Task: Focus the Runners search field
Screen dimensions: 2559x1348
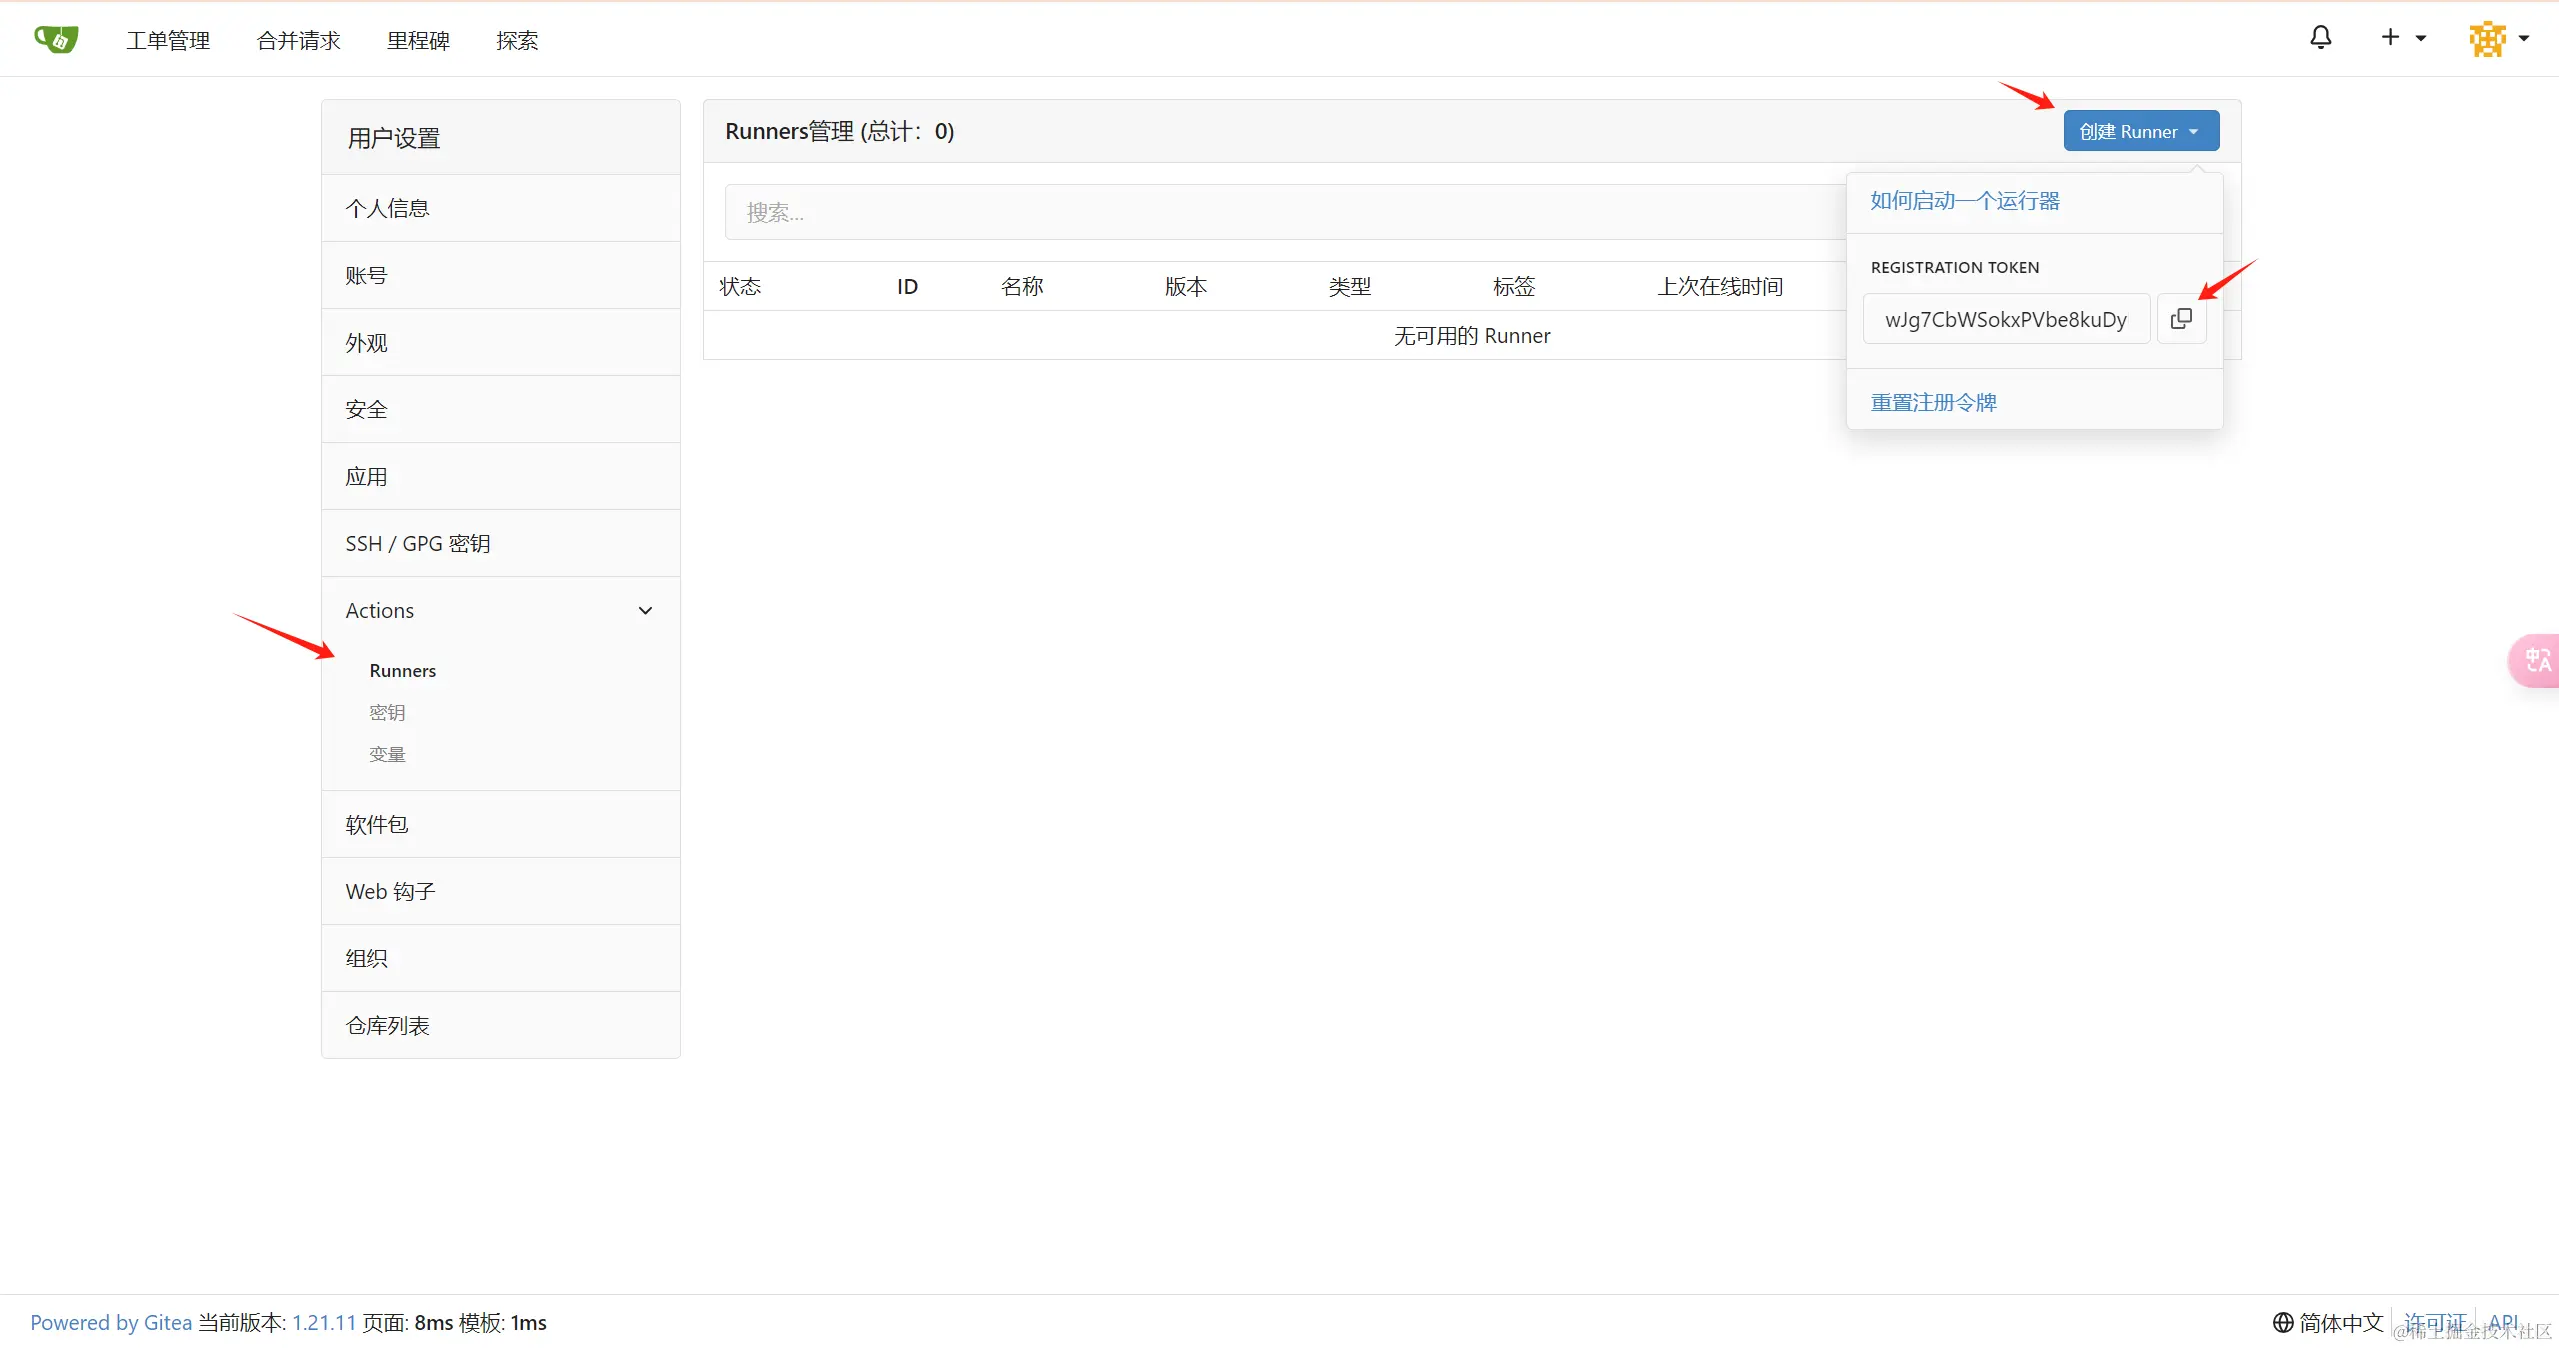Action: tap(1280, 212)
